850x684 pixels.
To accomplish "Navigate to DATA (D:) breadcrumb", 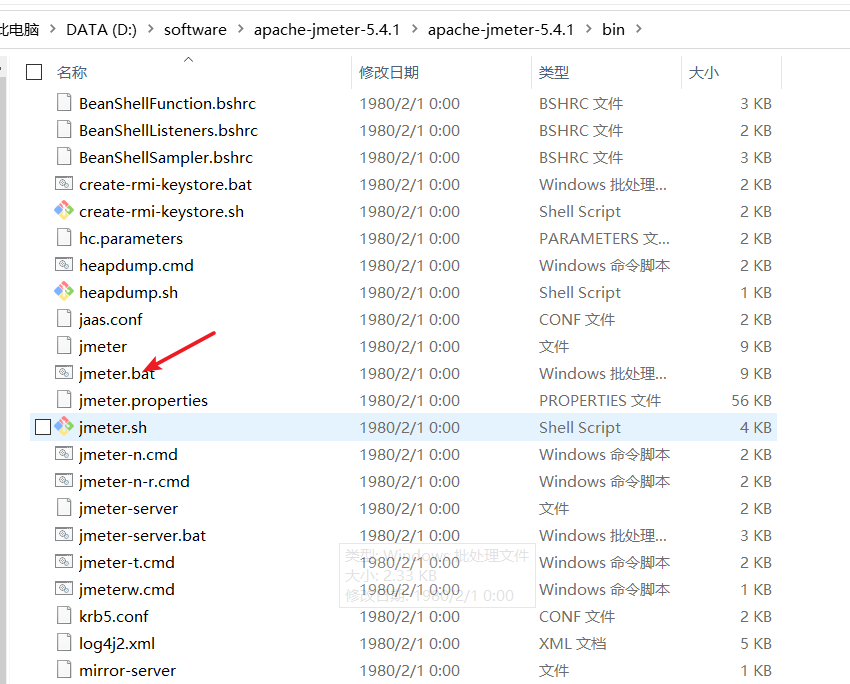I will (x=101, y=29).
